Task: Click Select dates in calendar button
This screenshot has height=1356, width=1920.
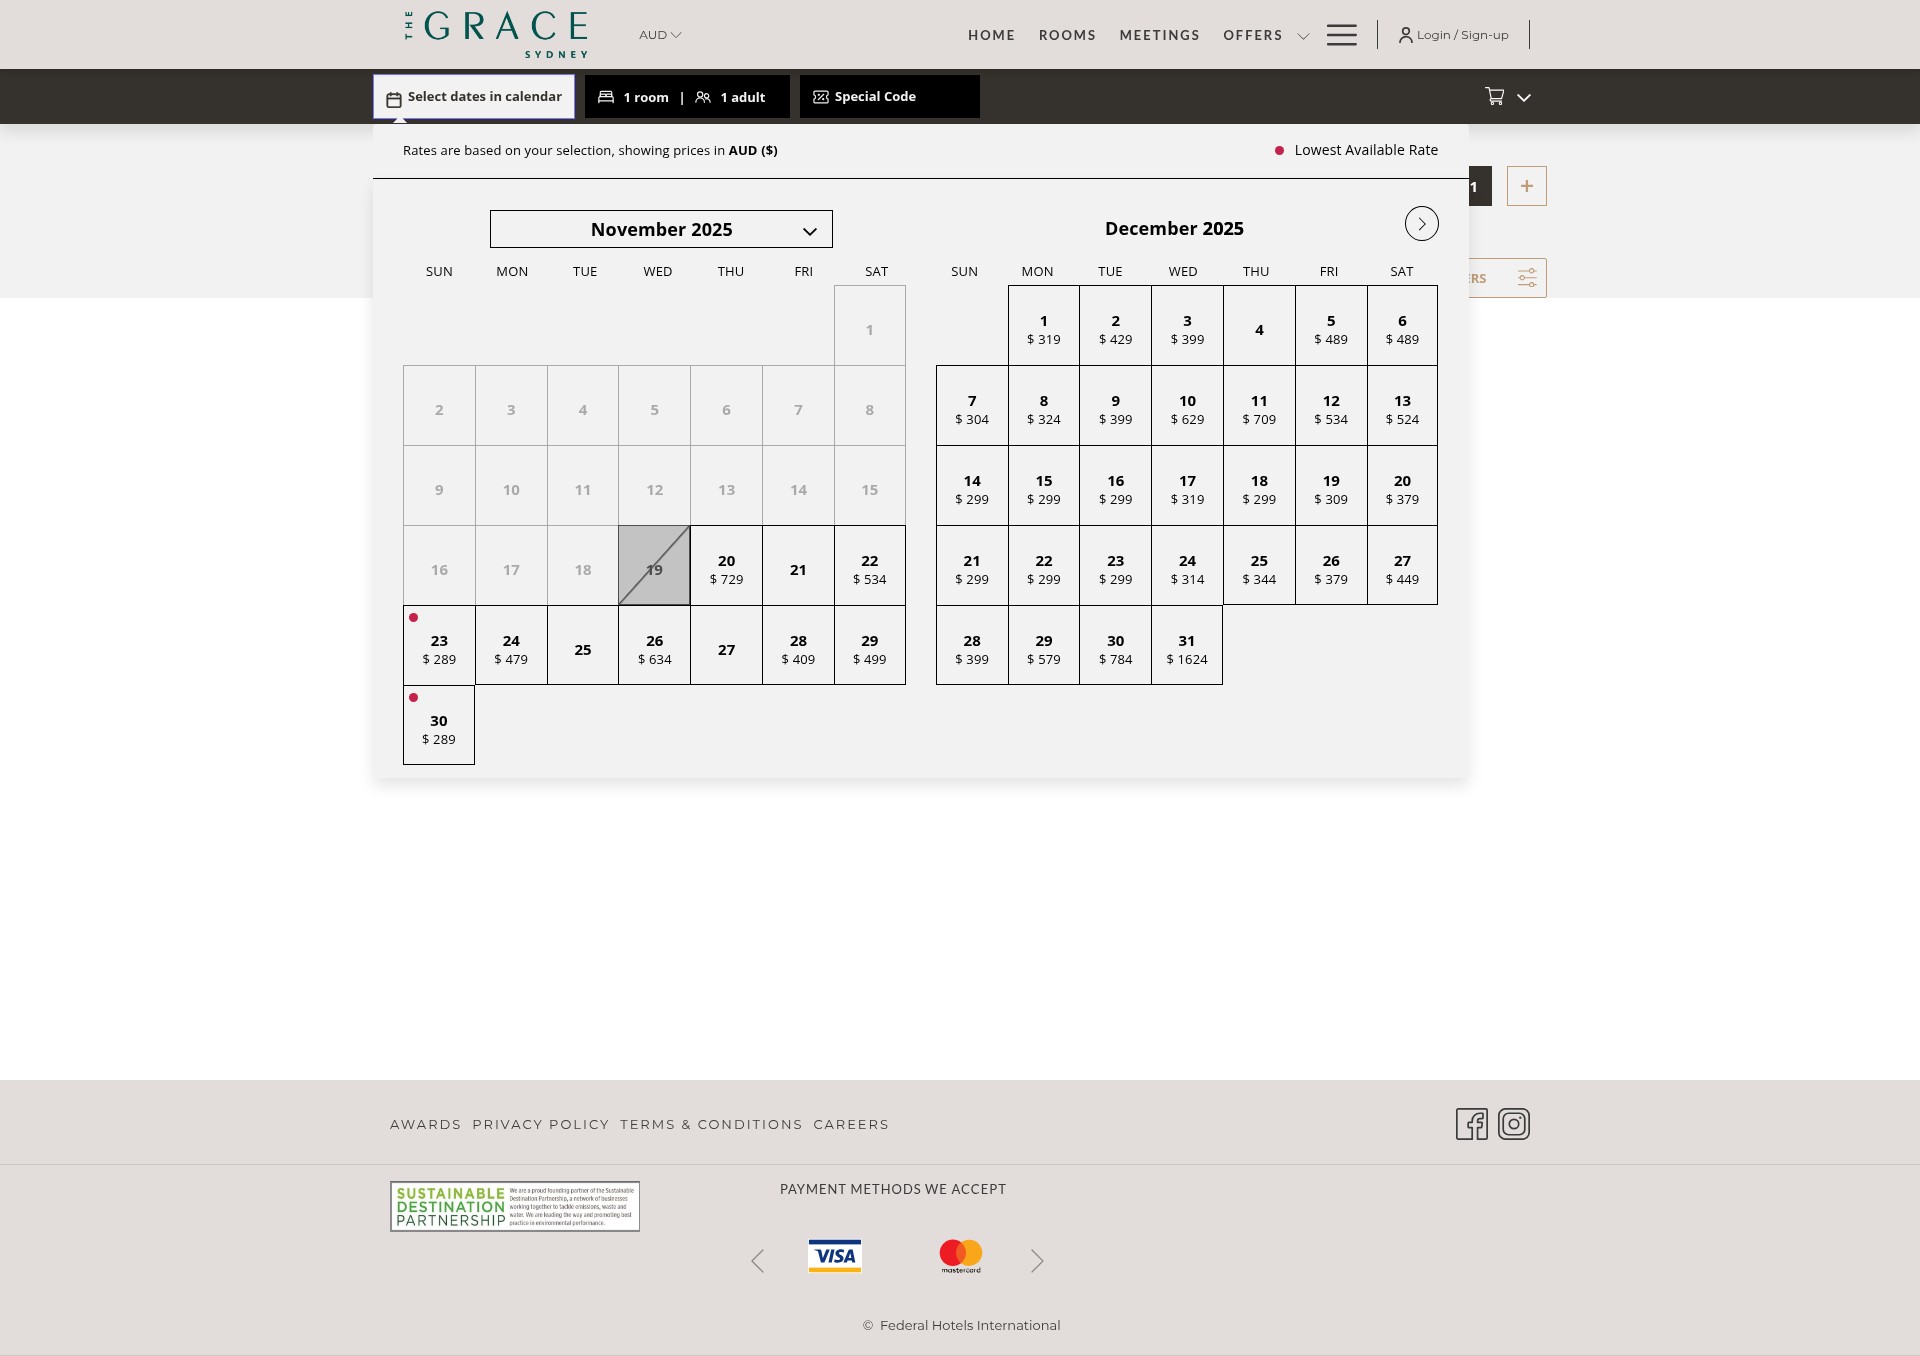Action: (x=474, y=97)
